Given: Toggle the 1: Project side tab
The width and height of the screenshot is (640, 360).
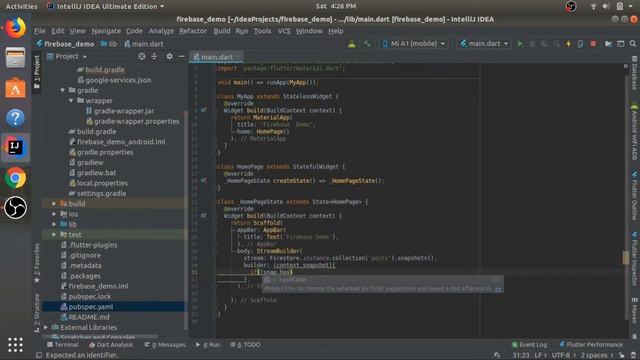Looking at the screenshot, I should [x=37, y=72].
